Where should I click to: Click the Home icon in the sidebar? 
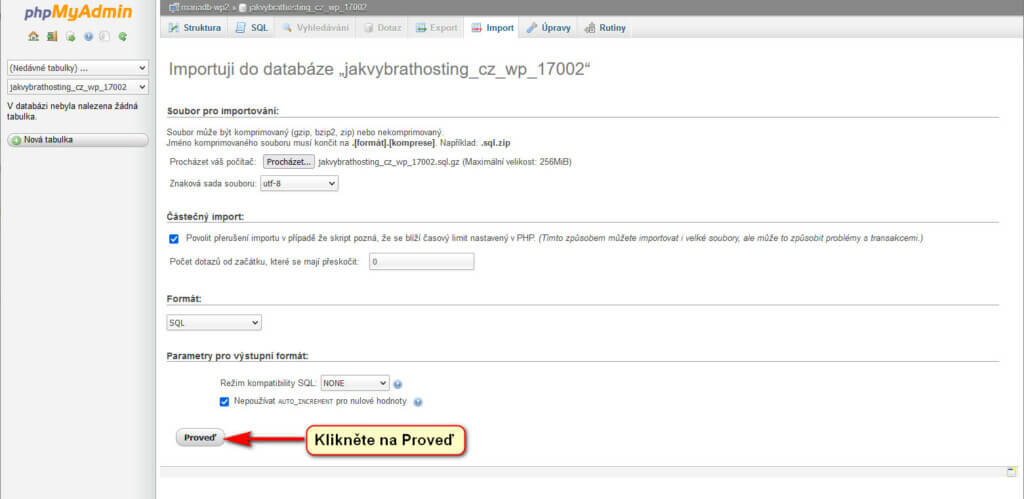tap(34, 36)
